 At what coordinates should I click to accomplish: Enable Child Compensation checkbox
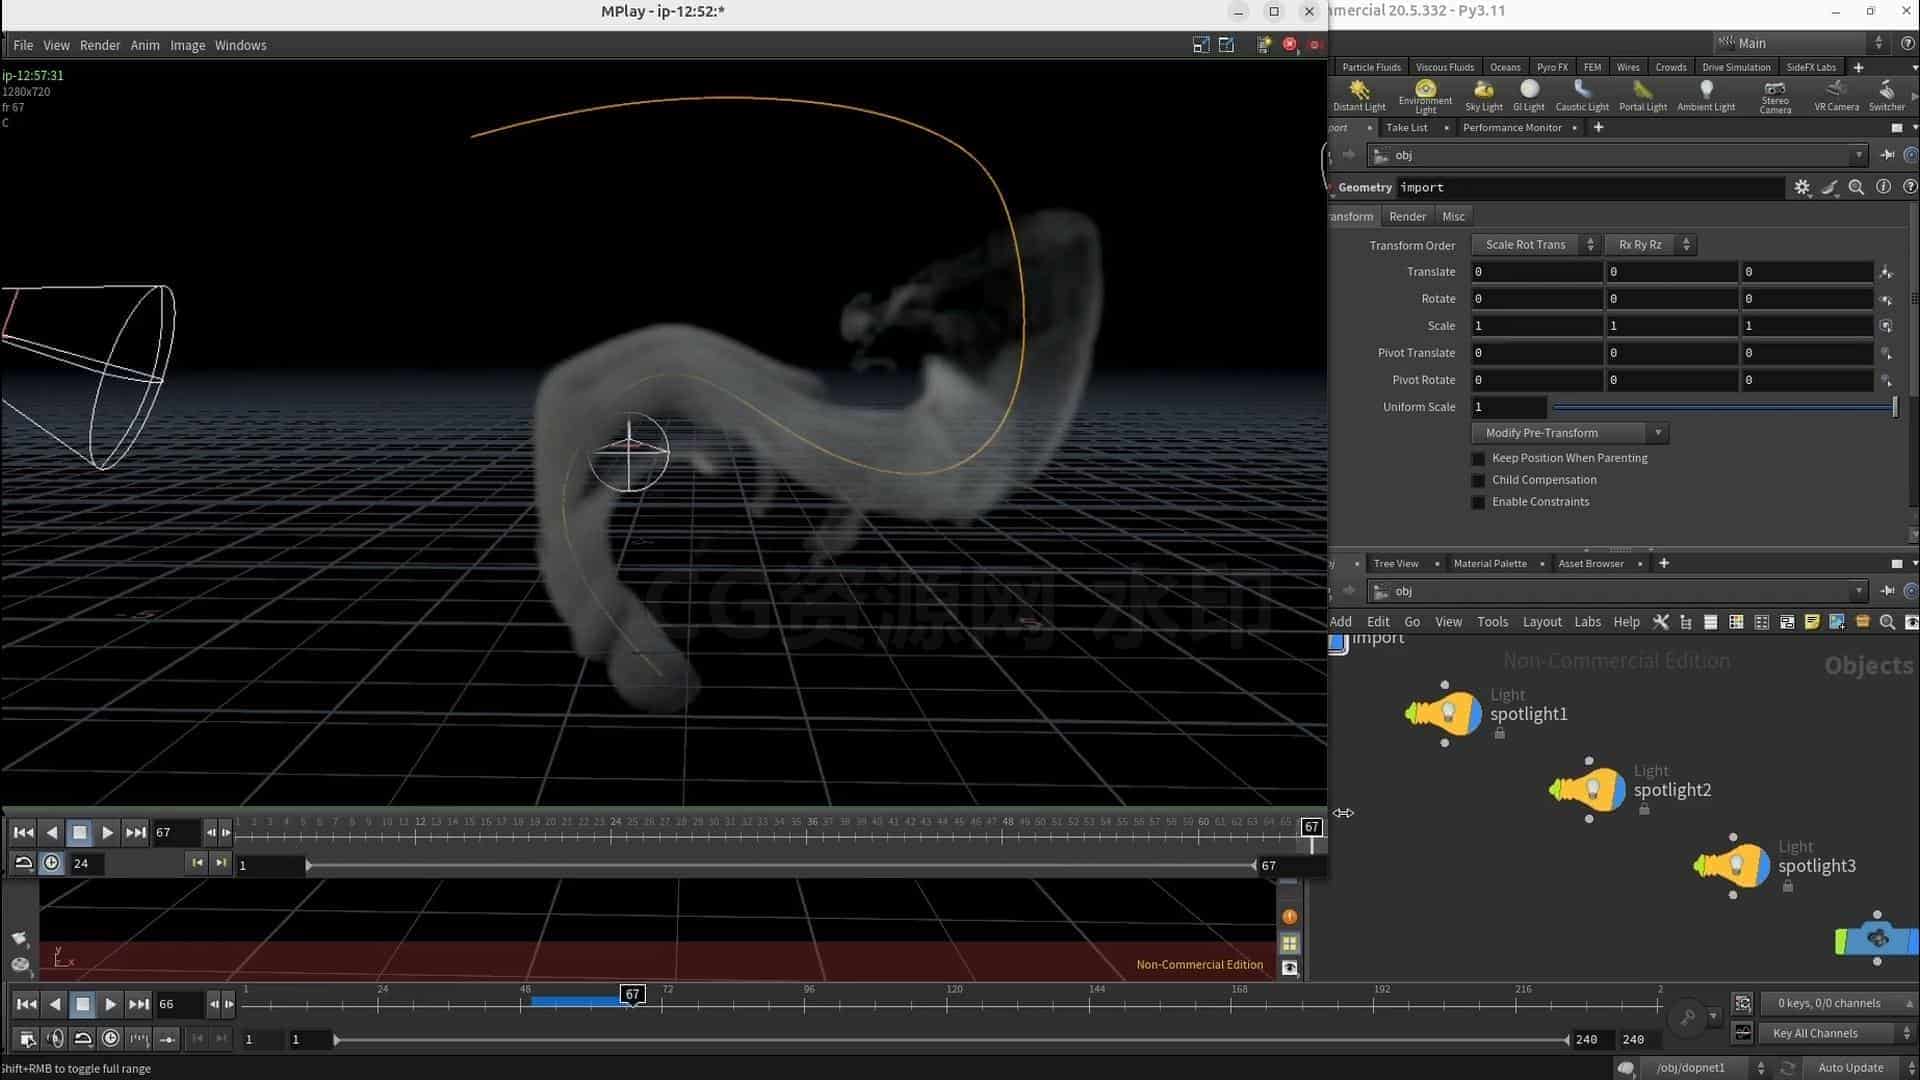click(x=1478, y=480)
